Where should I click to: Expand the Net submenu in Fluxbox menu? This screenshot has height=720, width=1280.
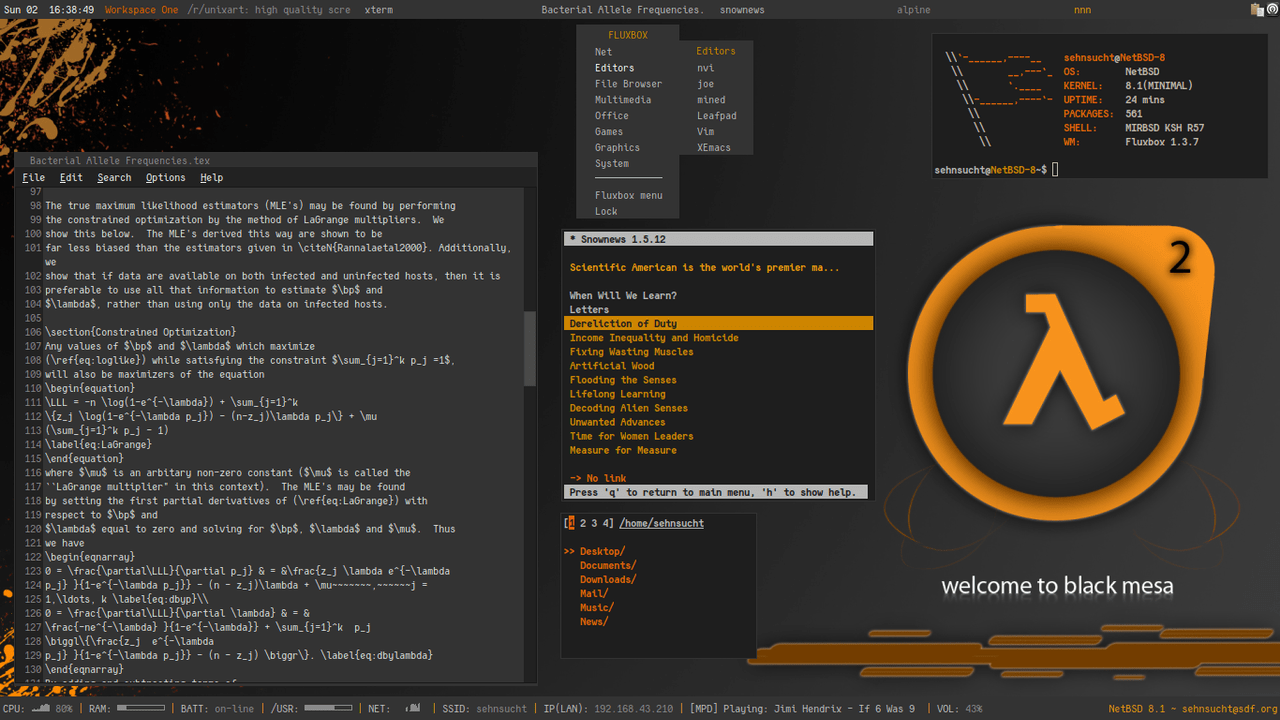point(627,52)
